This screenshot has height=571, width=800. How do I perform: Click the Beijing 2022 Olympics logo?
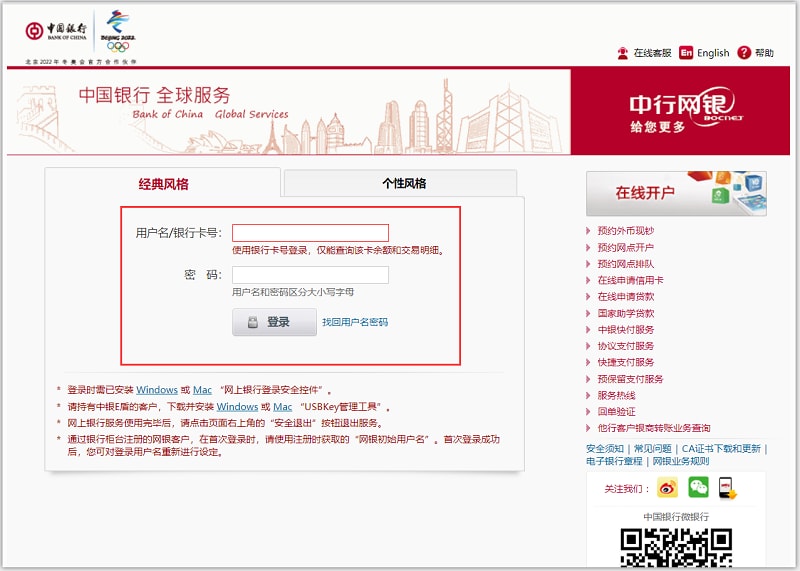(118, 31)
